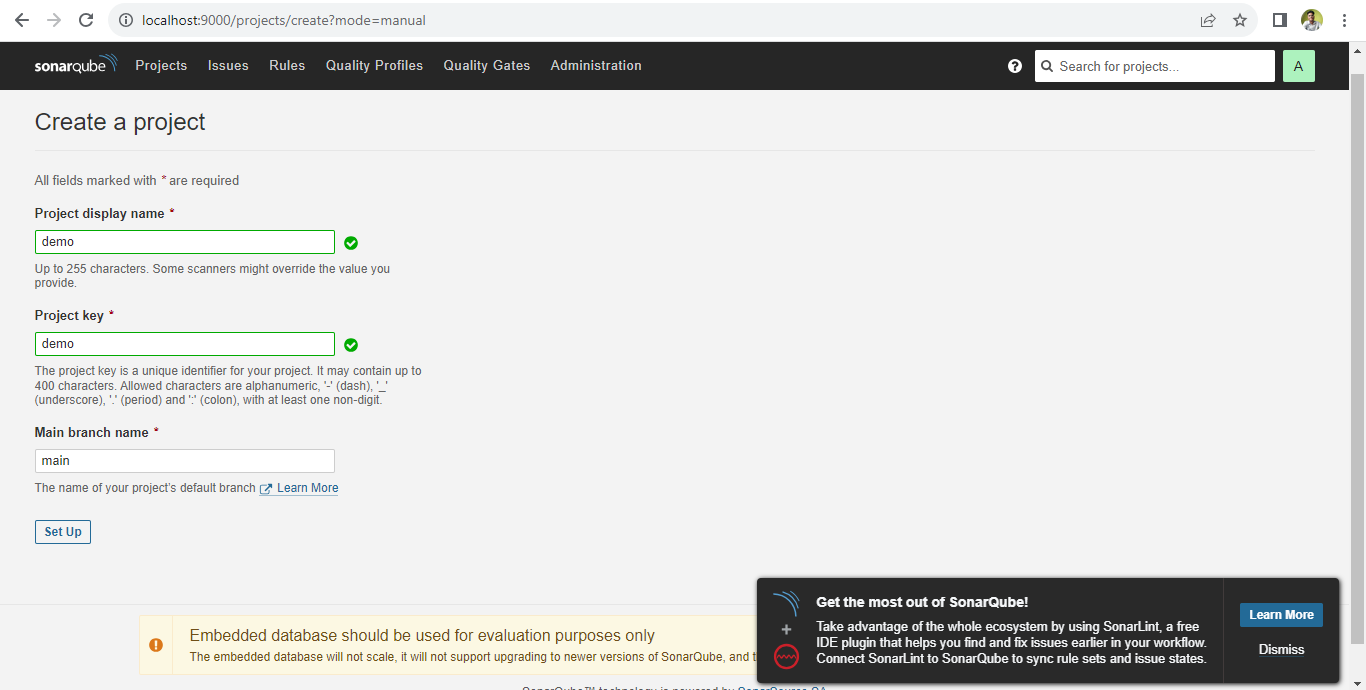
Task: Click the Embedded database warning heading
Action: tap(422, 636)
